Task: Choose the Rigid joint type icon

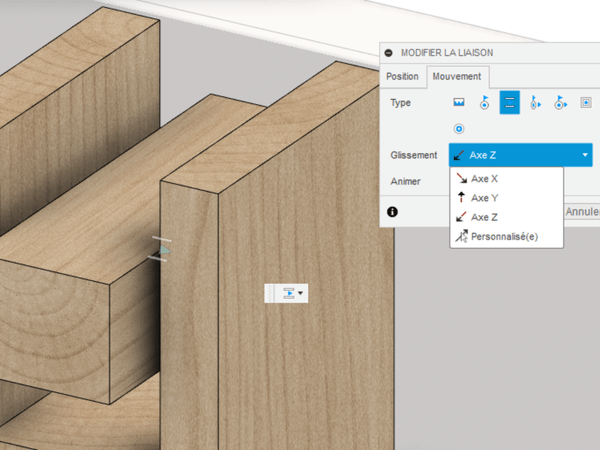Action: pos(459,102)
